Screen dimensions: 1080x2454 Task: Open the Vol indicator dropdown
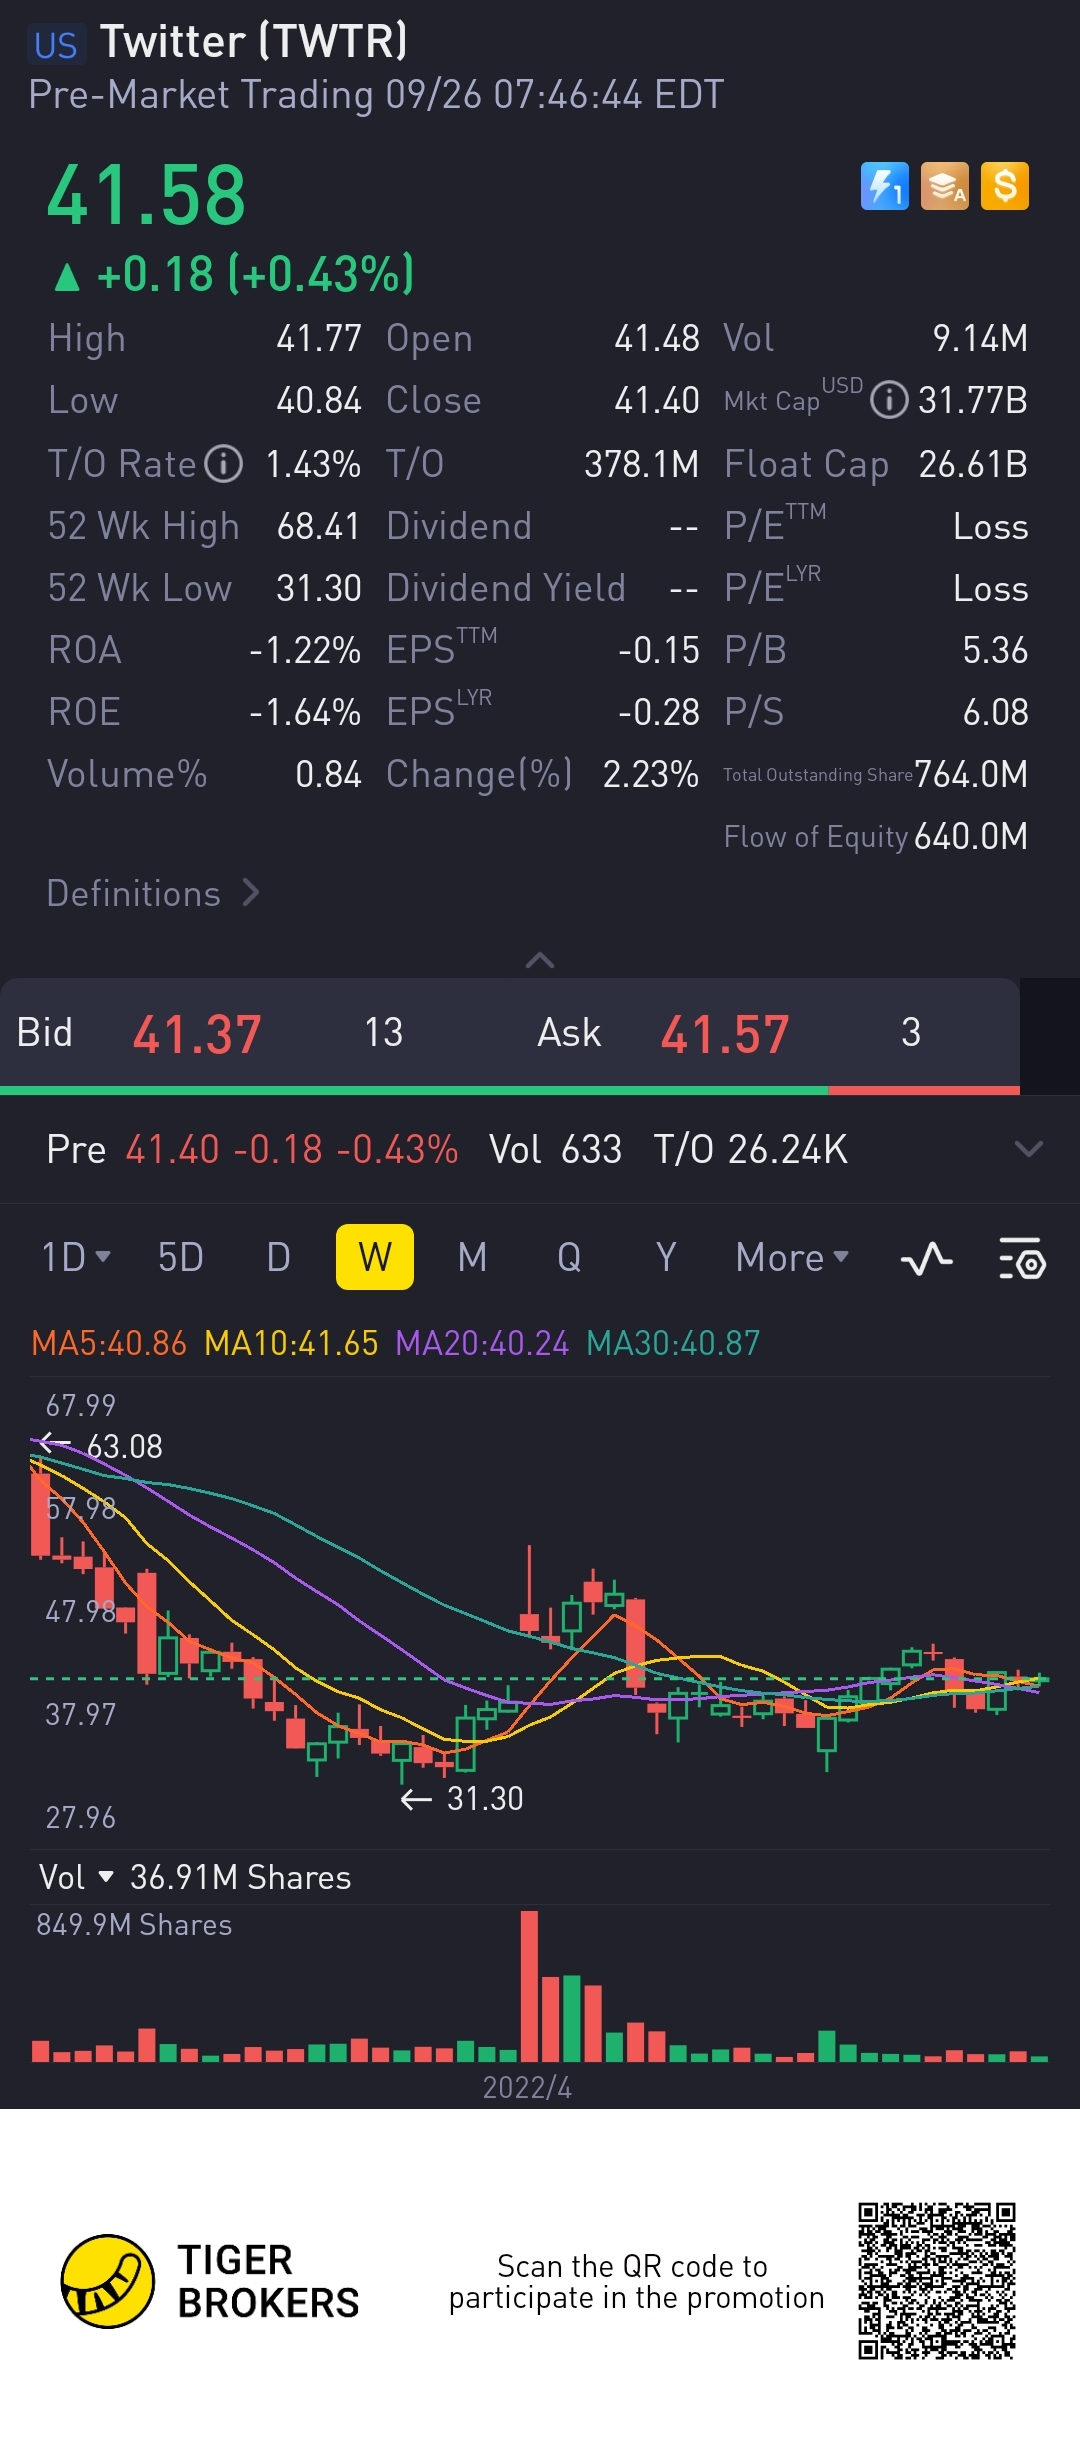coord(76,1877)
